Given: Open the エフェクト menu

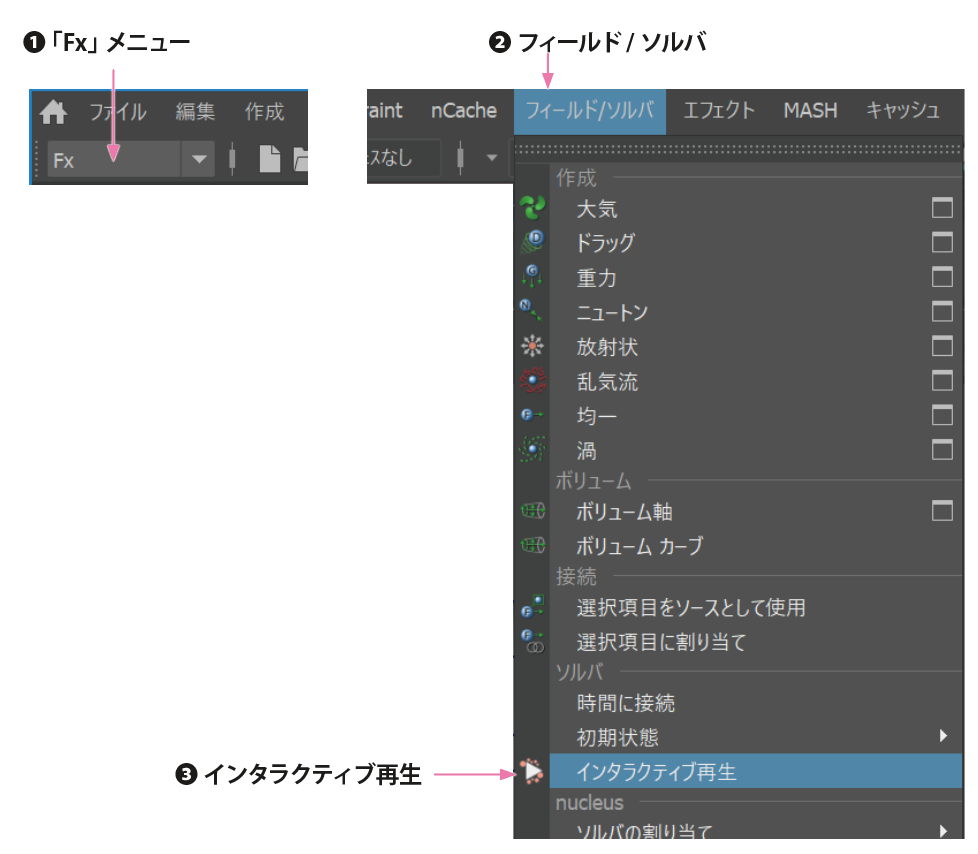Looking at the screenshot, I should [x=718, y=111].
